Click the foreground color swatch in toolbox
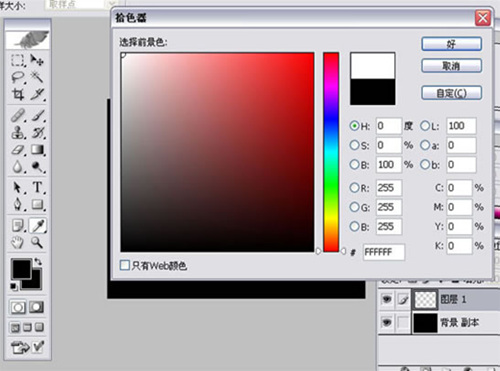This screenshot has width=500, height=371. 21,268
